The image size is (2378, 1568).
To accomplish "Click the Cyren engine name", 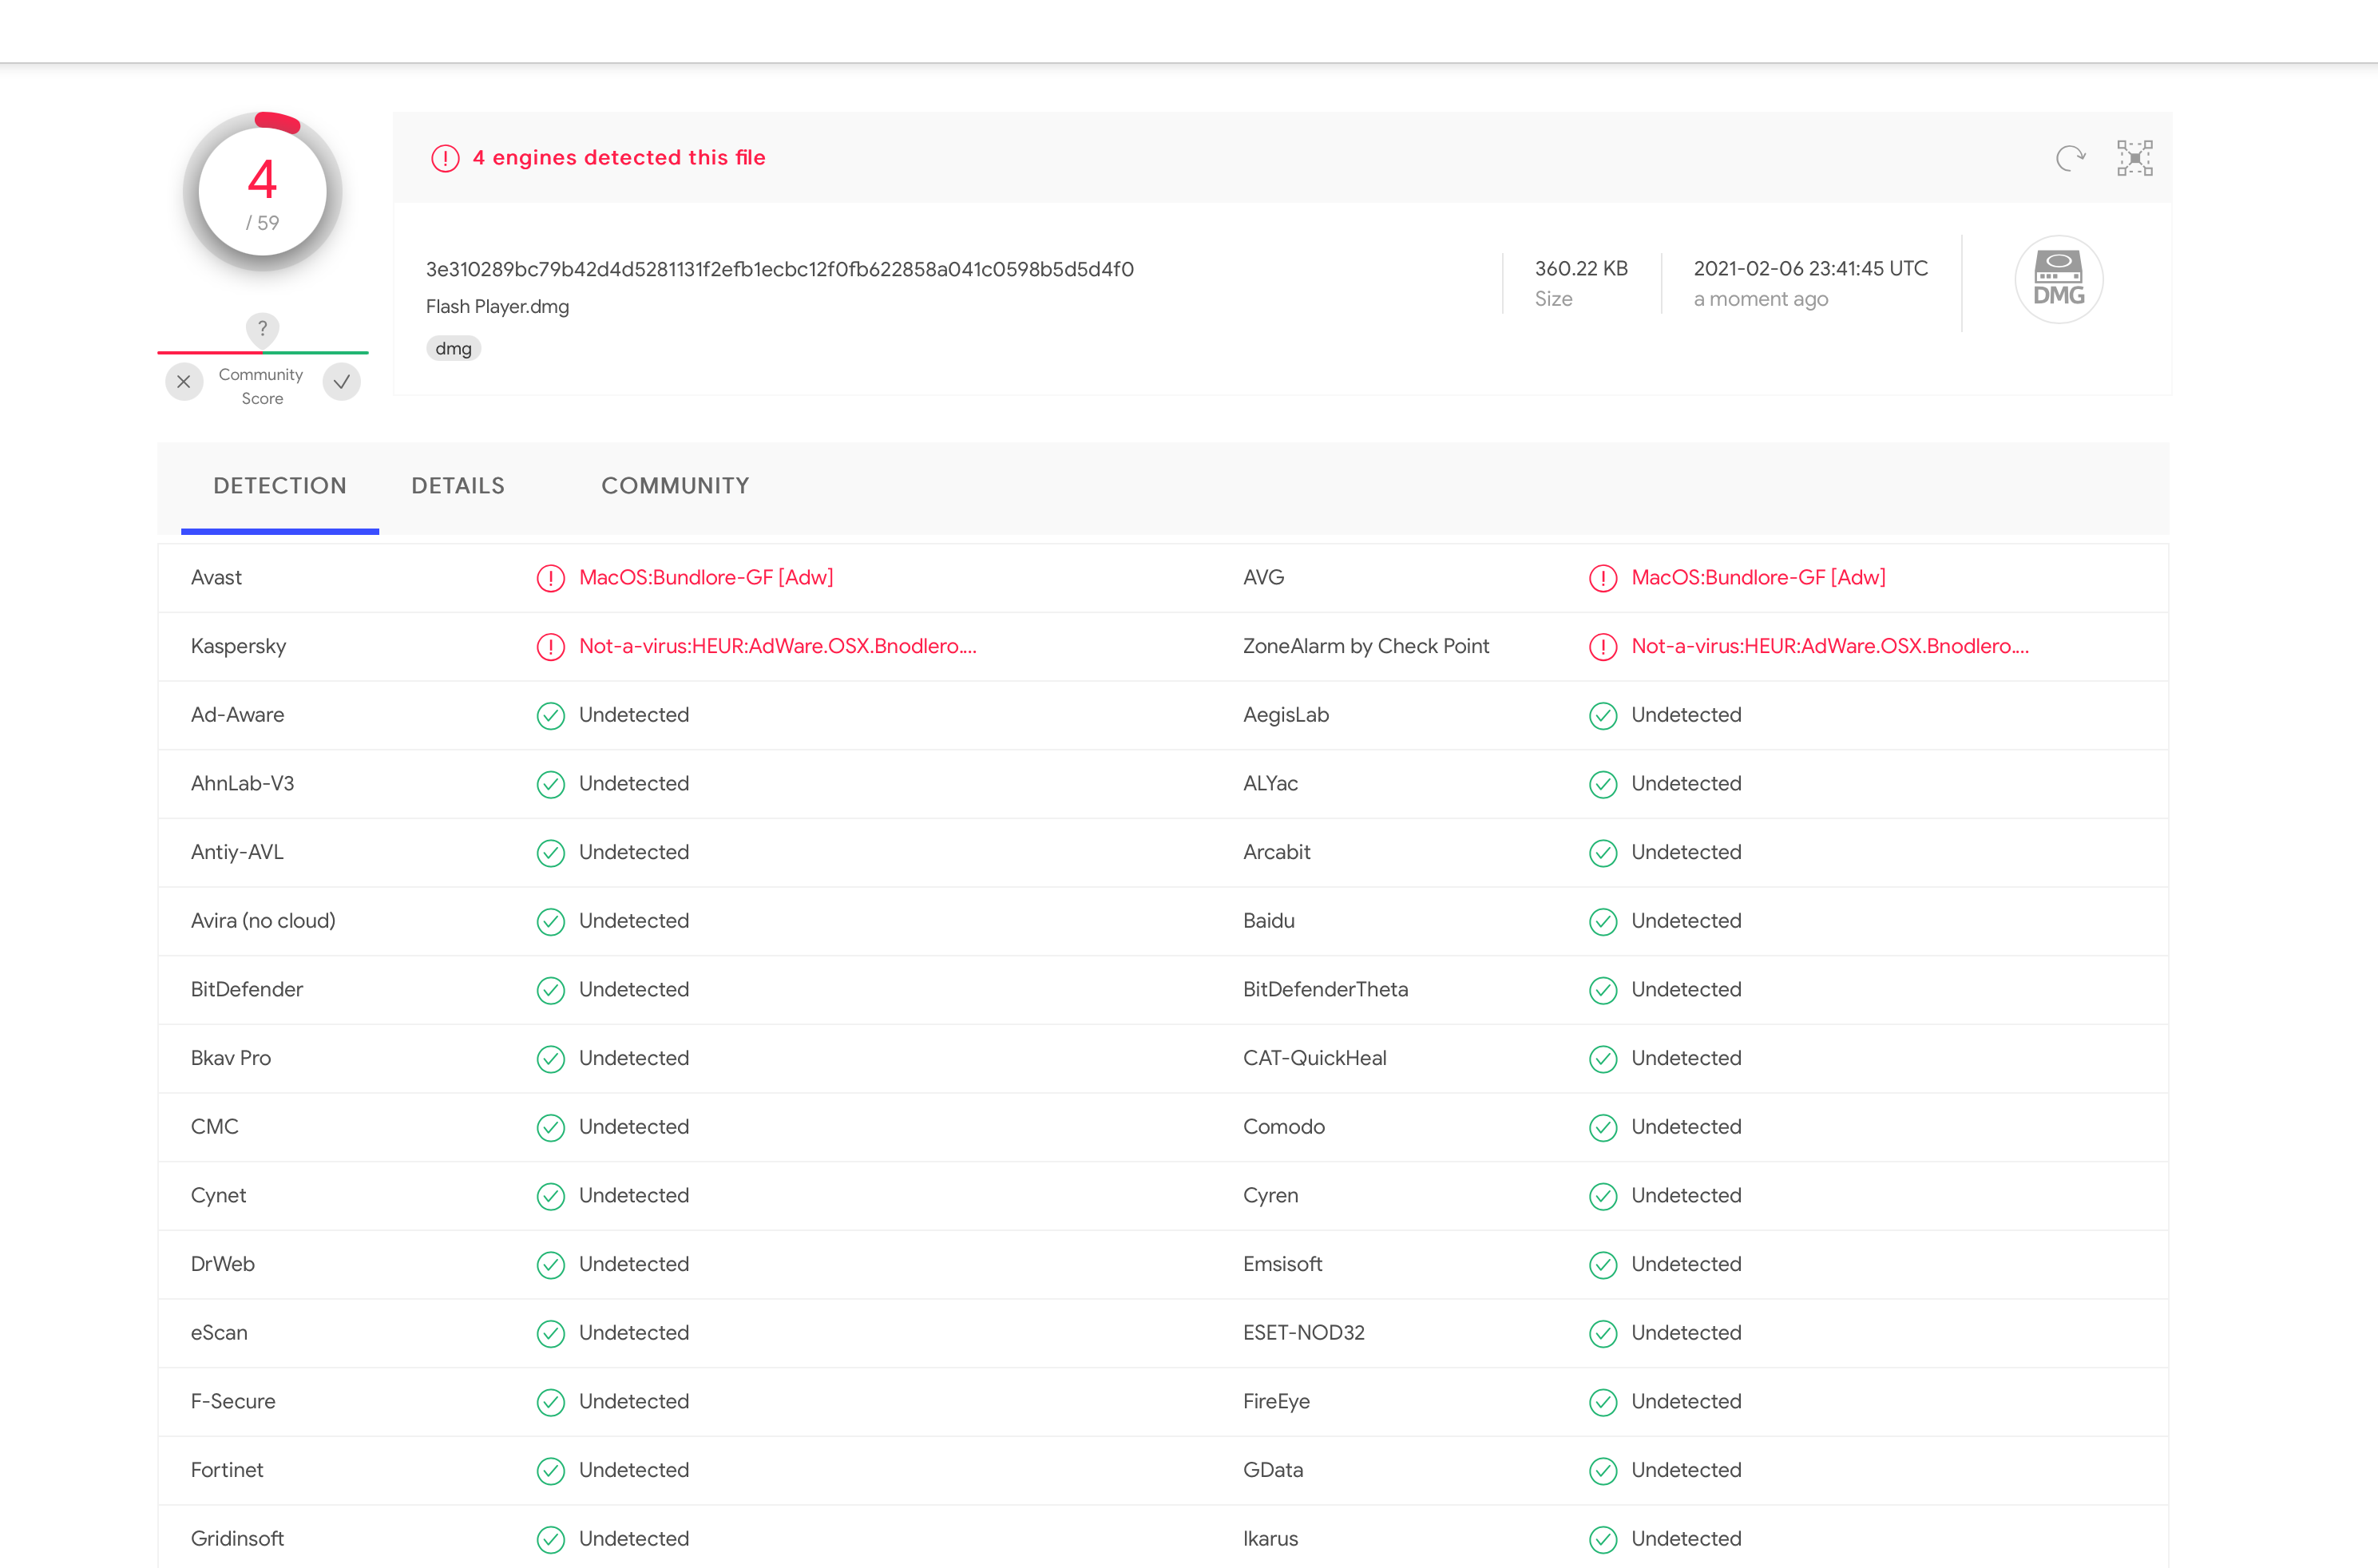I will 1270,1195.
